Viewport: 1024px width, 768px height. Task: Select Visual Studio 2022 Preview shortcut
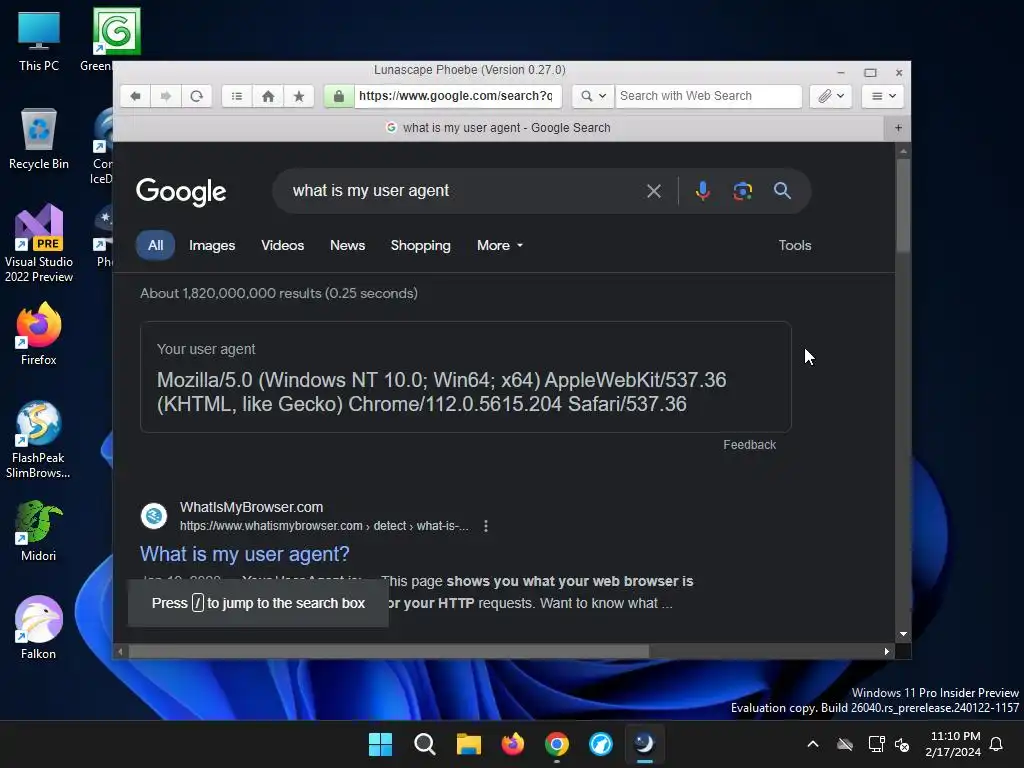[x=39, y=244]
